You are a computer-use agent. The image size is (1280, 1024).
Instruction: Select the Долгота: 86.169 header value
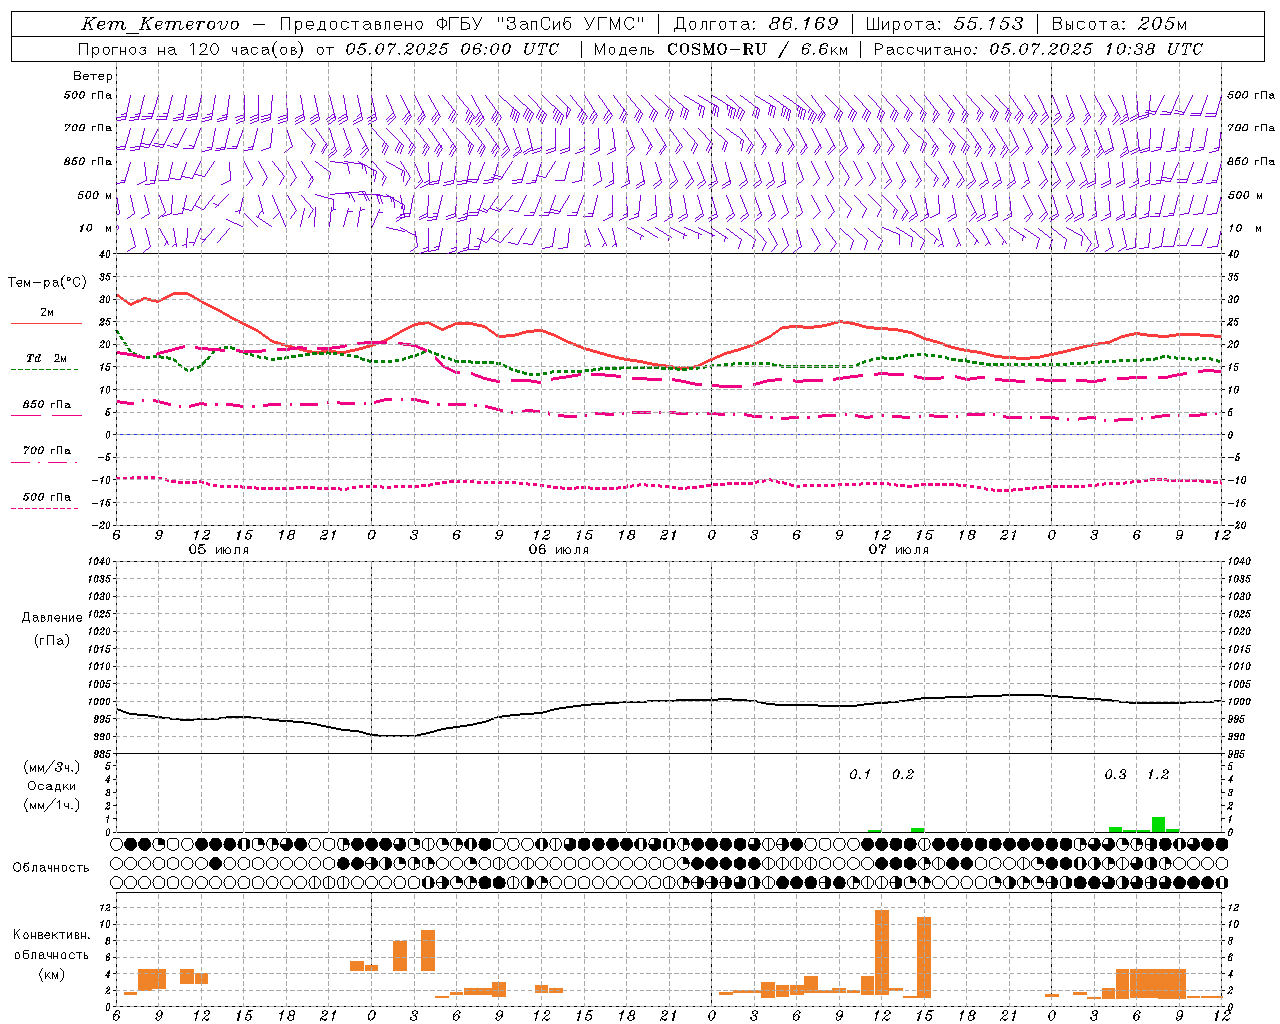coord(756,24)
